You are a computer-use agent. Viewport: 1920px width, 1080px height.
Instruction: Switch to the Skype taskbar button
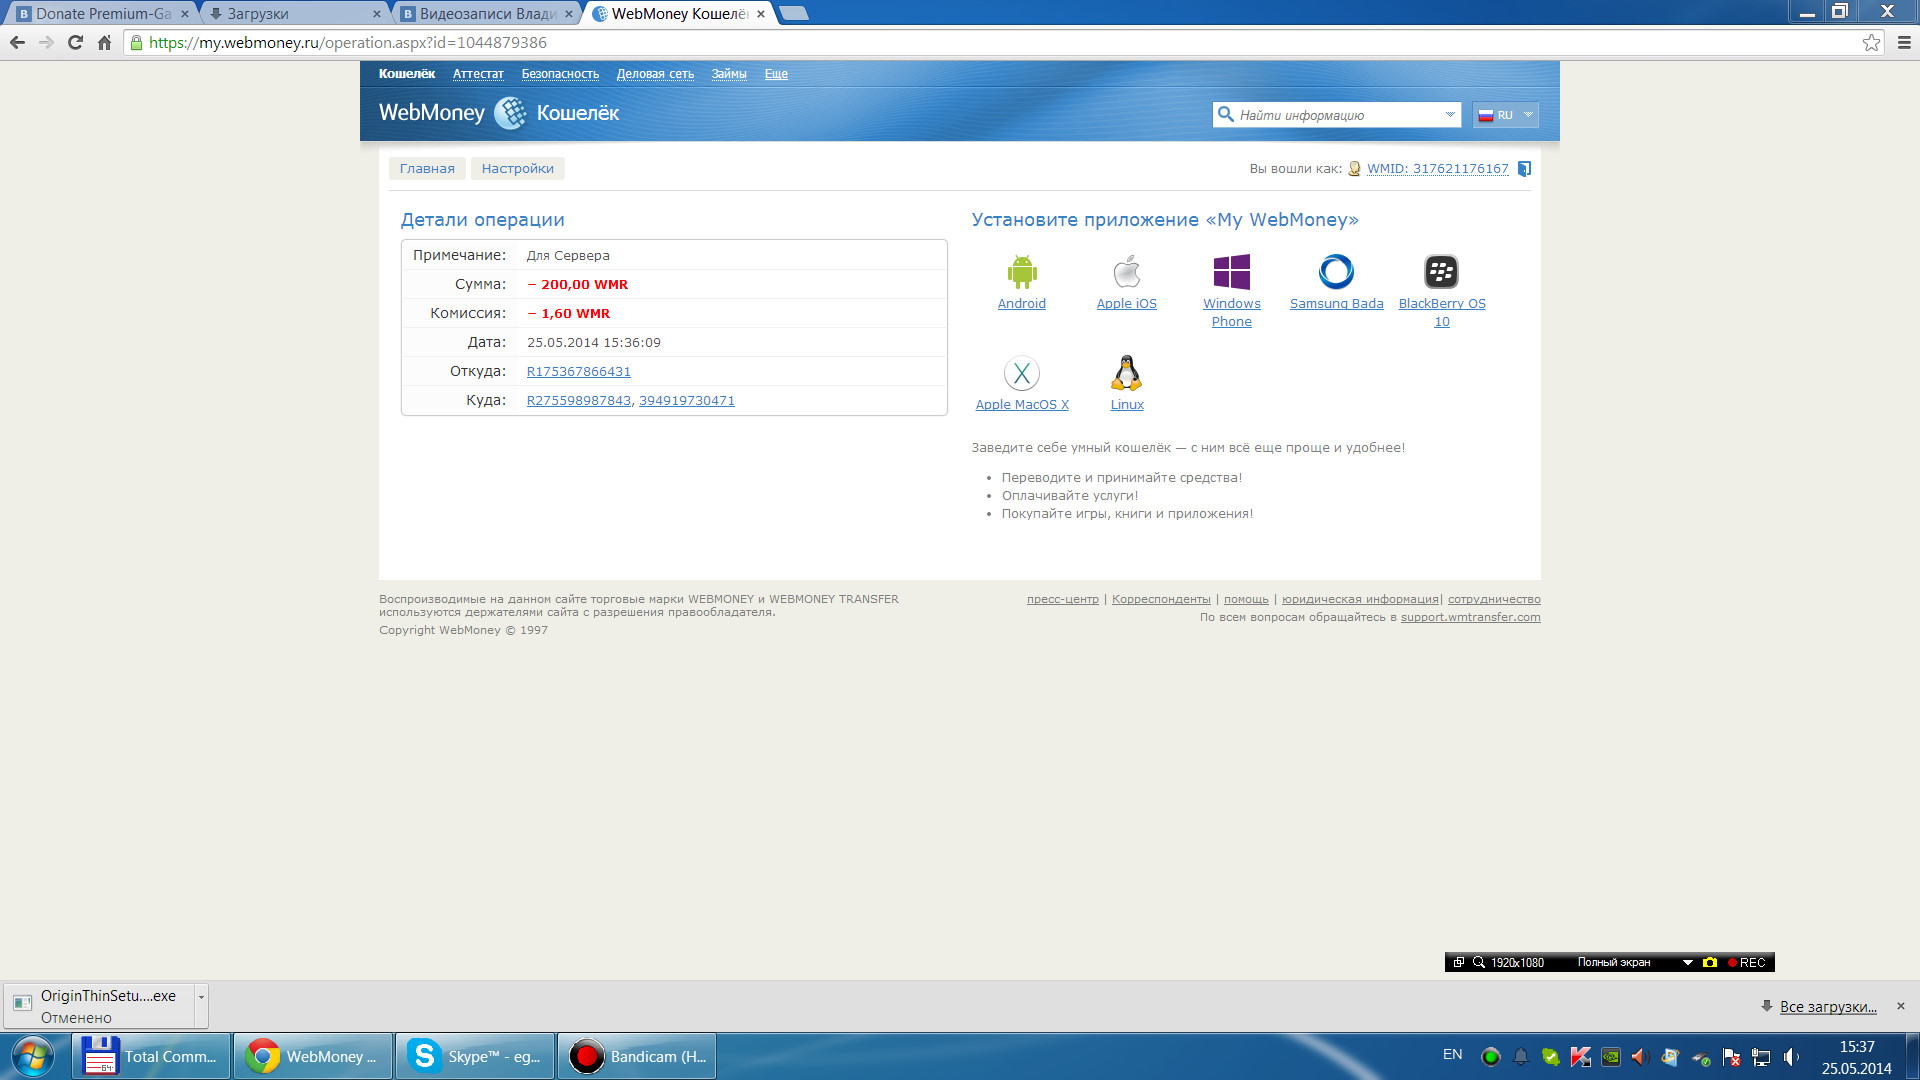tap(475, 1056)
